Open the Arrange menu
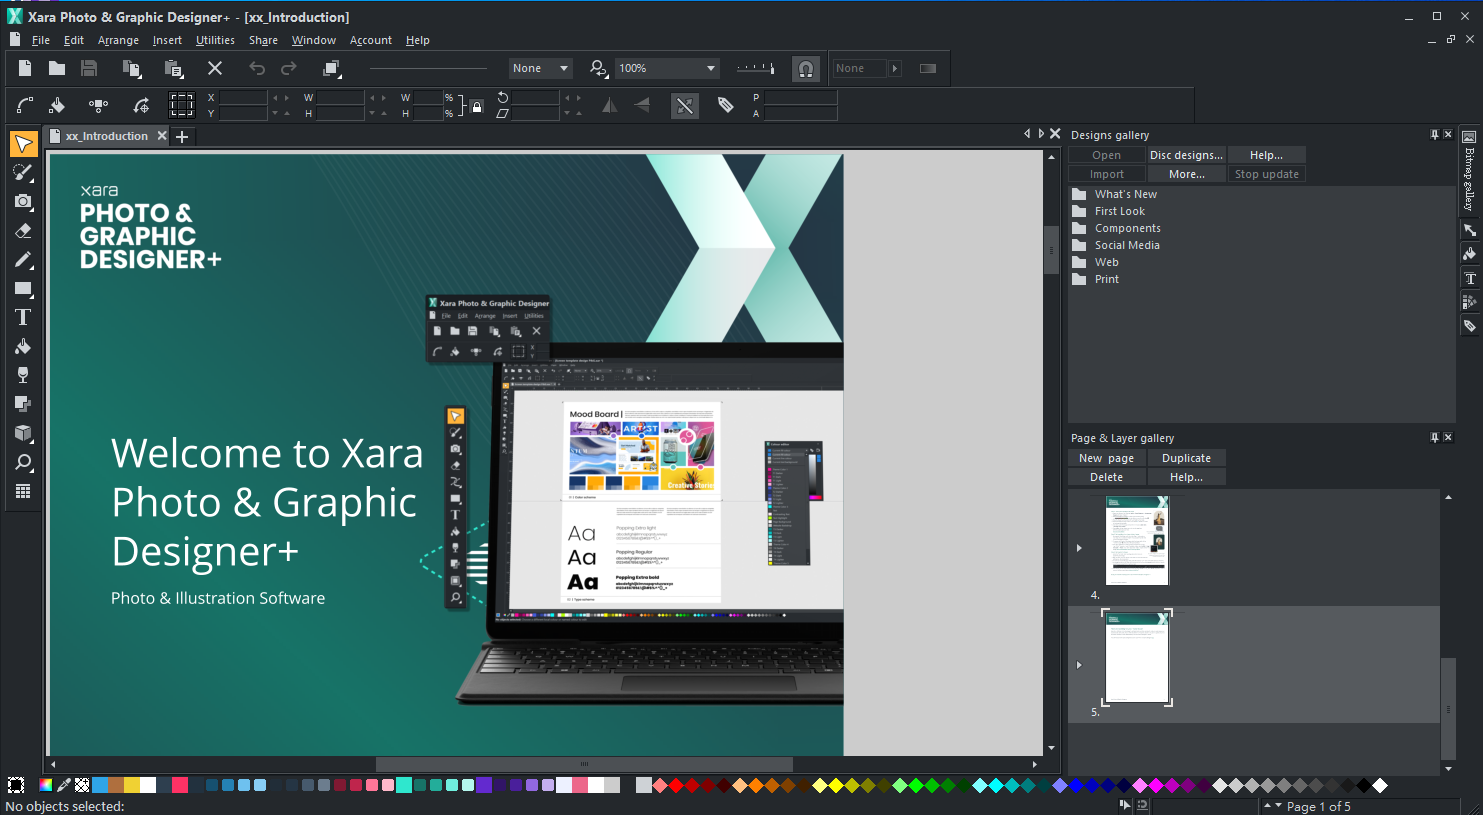The width and height of the screenshot is (1483, 815). 118,40
